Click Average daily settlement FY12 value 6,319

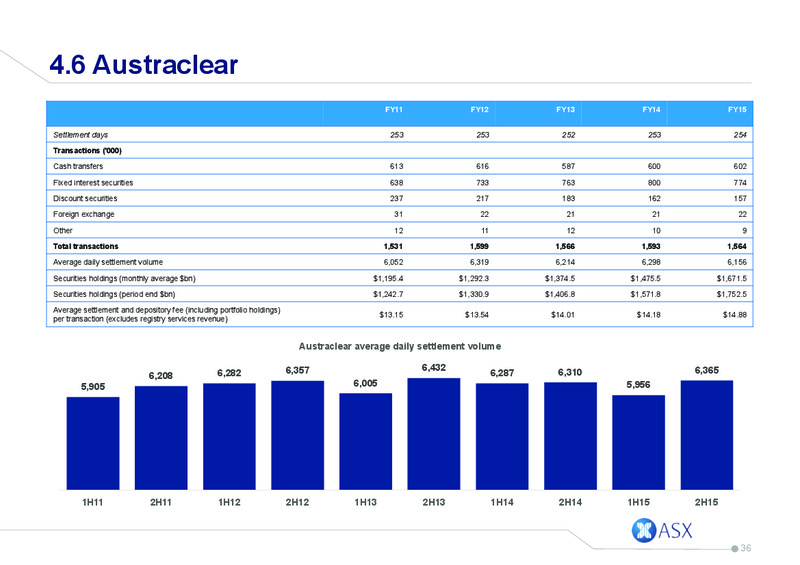coord(479,262)
